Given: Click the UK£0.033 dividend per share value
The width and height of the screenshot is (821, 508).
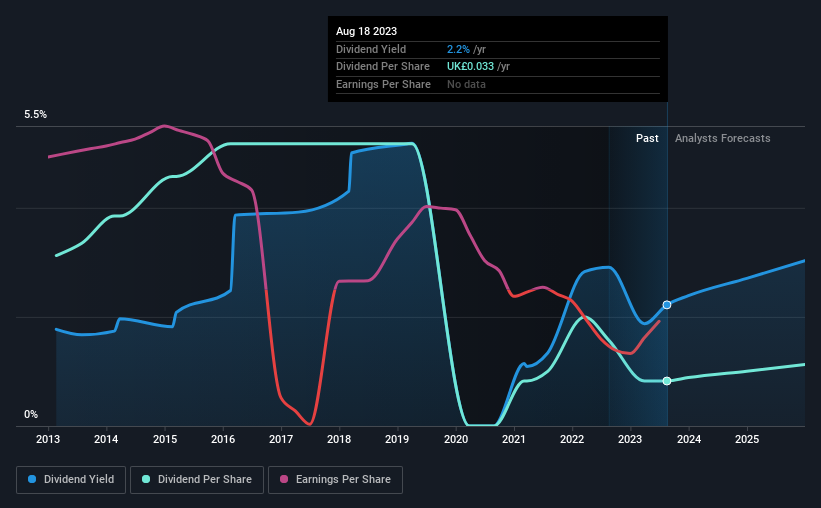Looking at the screenshot, I should tap(470, 67).
